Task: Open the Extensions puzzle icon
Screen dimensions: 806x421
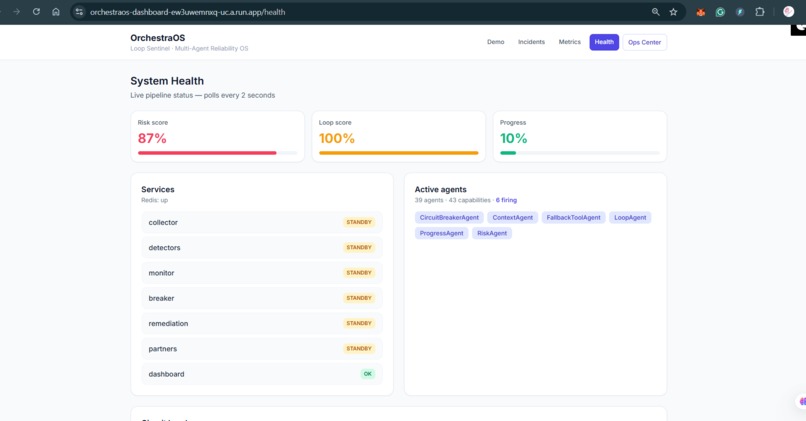Action: [x=760, y=12]
